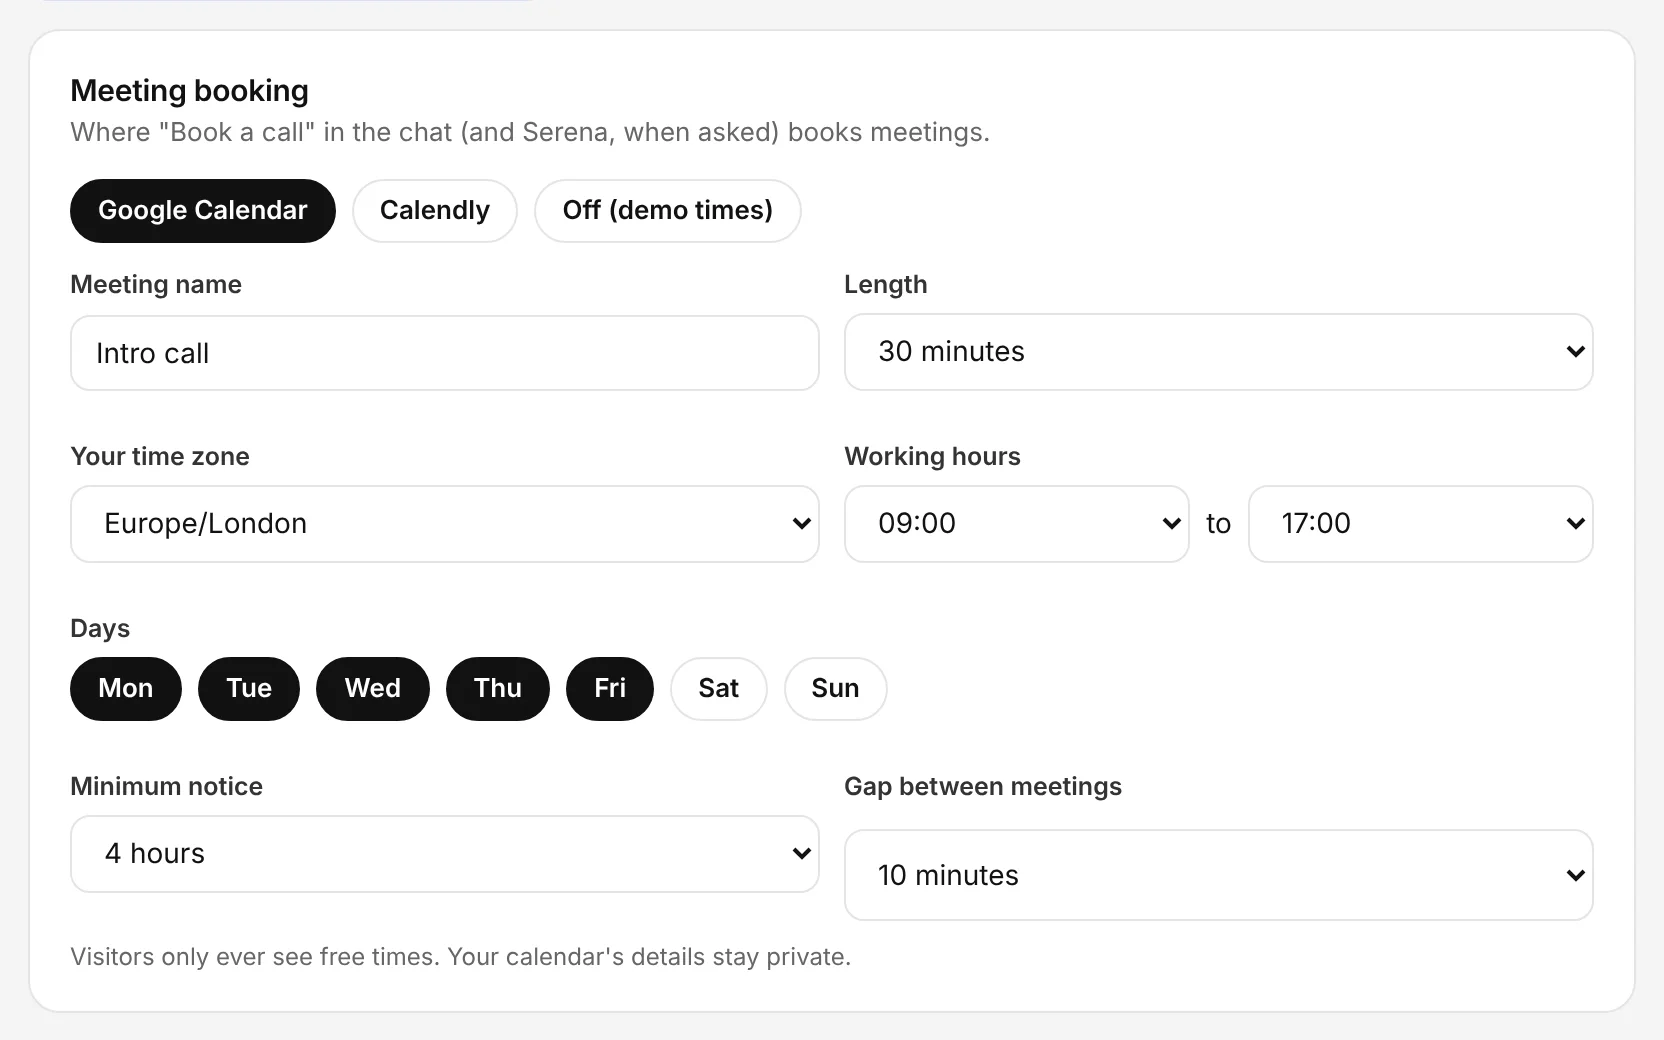Enable Sat as a booking day

tap(719, 689)
